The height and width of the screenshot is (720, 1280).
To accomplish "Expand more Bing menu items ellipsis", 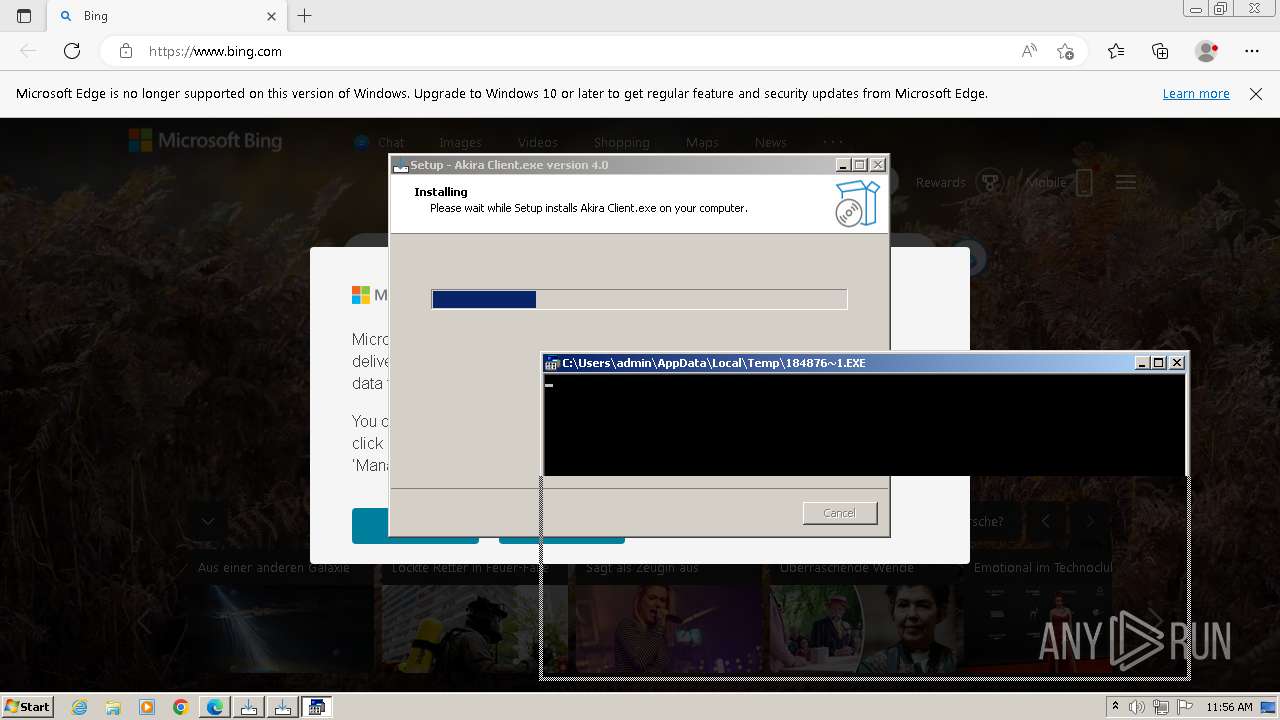I will coord(833,142).
